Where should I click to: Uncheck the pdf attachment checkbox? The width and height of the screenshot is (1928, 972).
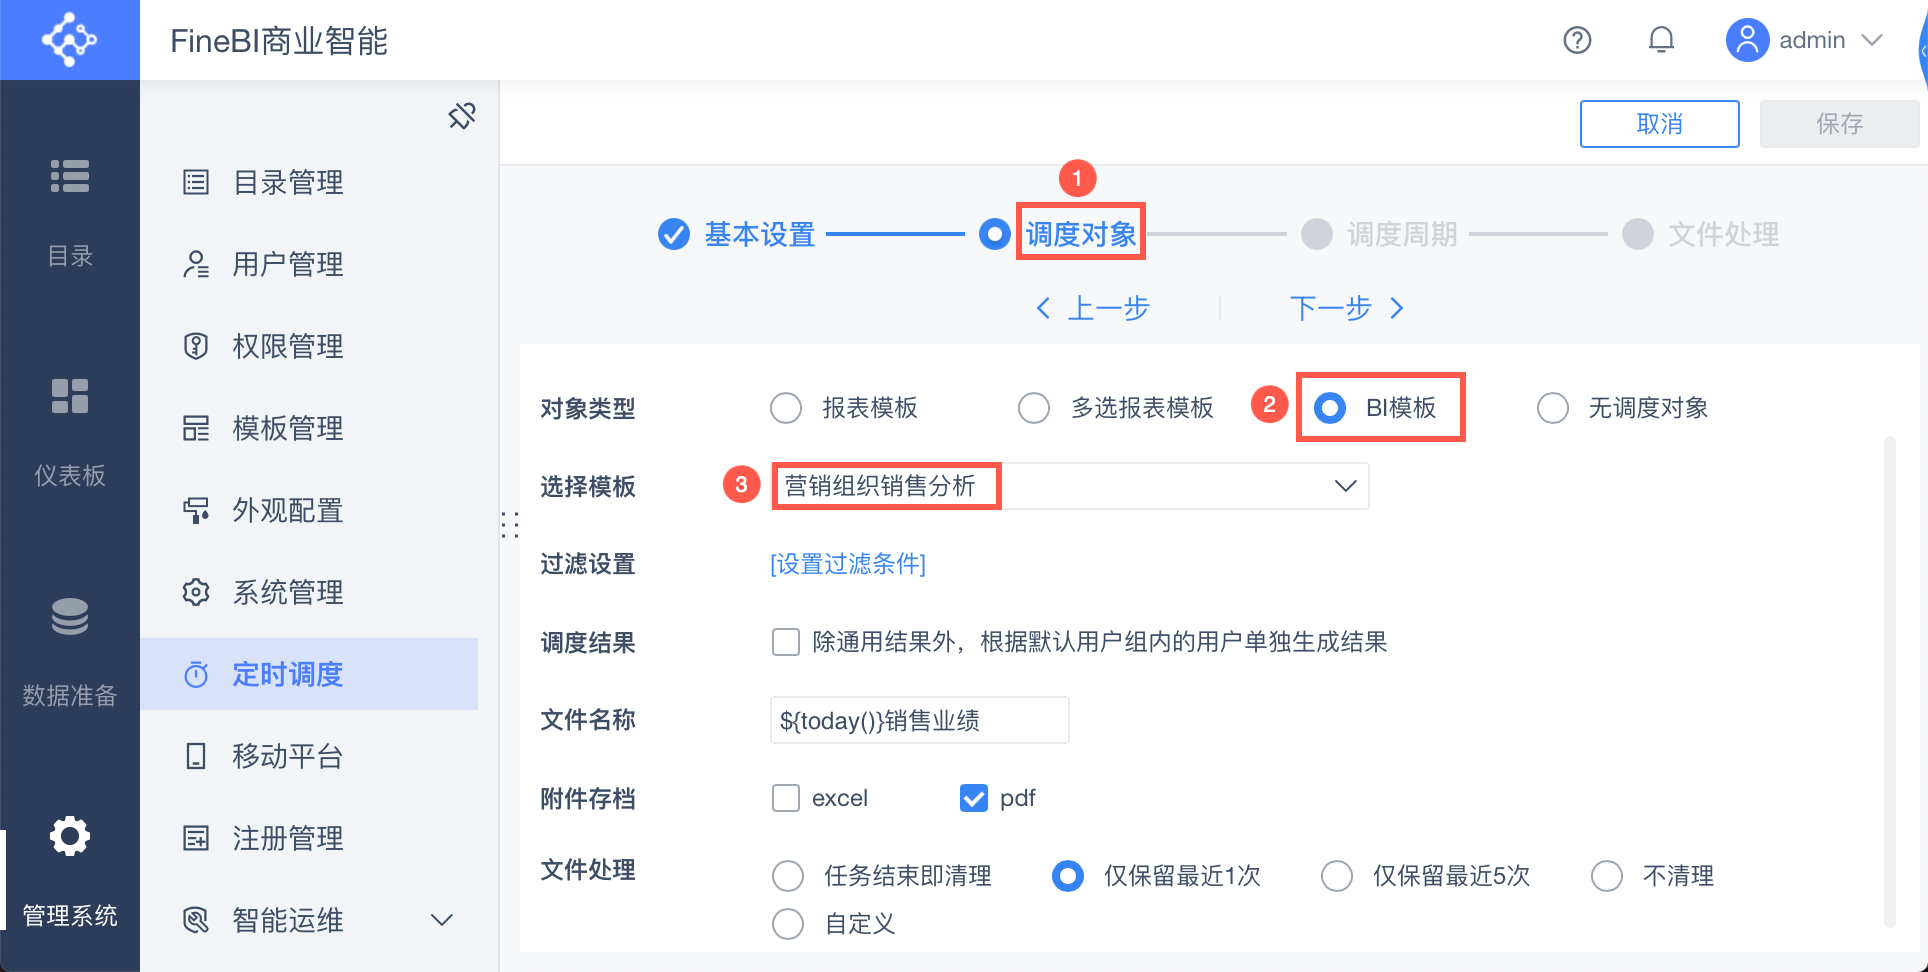[974, 798]
